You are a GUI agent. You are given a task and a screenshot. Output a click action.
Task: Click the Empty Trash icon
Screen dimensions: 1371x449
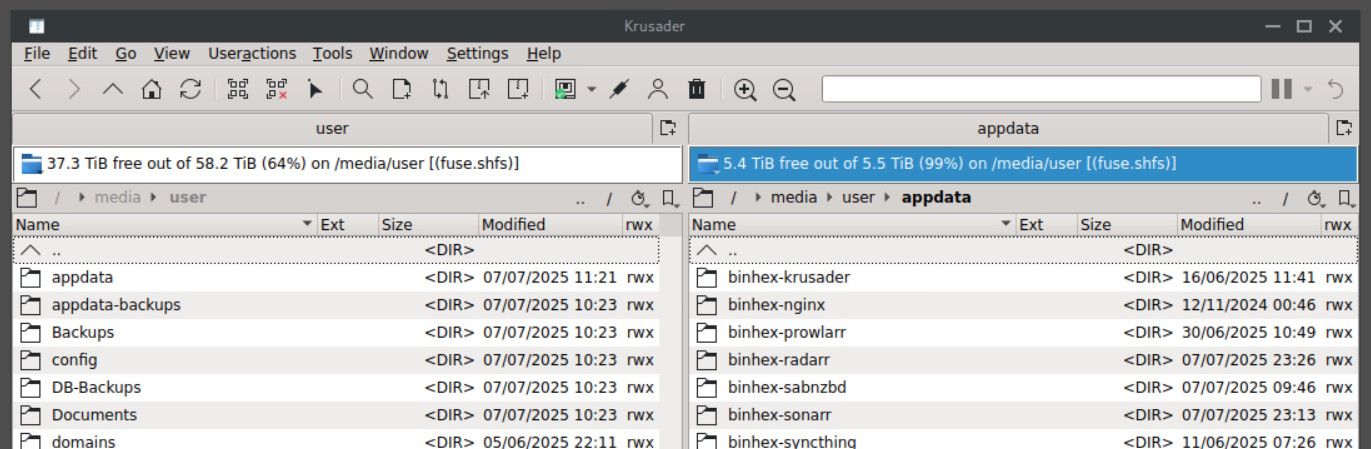(x=697, y=90)
